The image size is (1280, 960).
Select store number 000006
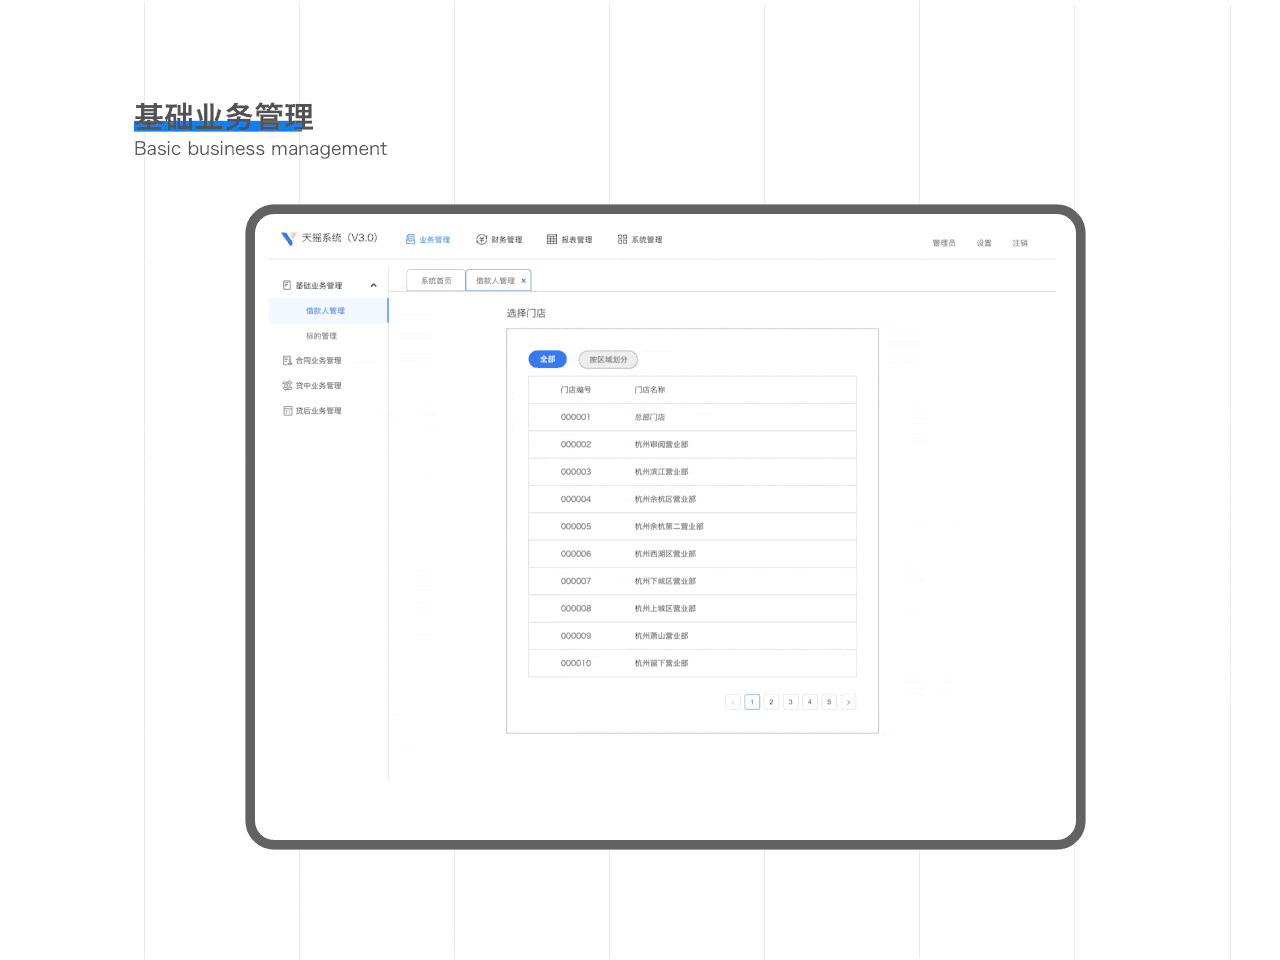click(x=576, y=554)
